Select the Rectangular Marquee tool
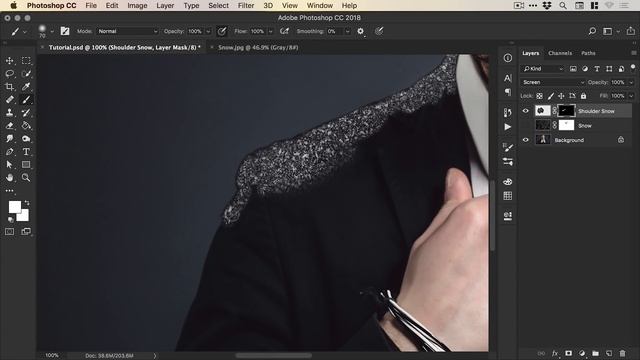Image resolution: width=640 pixels, height=360 pixels. click(x=26, y=61)
